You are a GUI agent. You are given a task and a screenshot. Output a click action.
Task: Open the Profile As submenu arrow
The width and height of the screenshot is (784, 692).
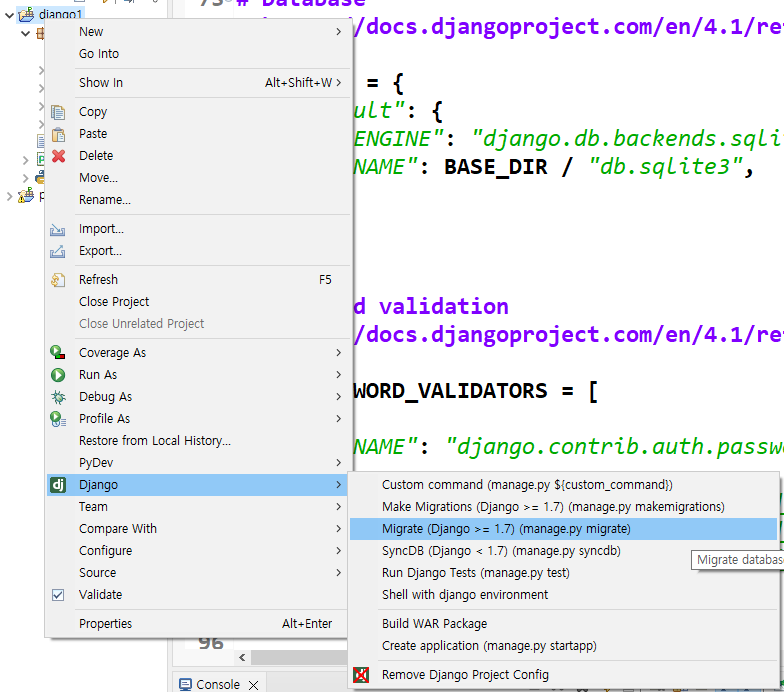tap(338, 418)
